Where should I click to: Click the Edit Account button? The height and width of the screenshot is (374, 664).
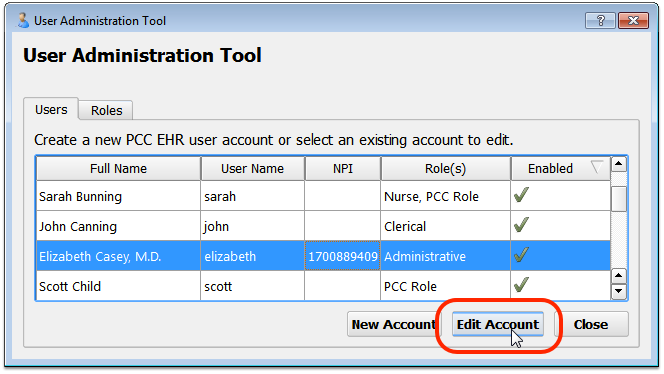498,324
